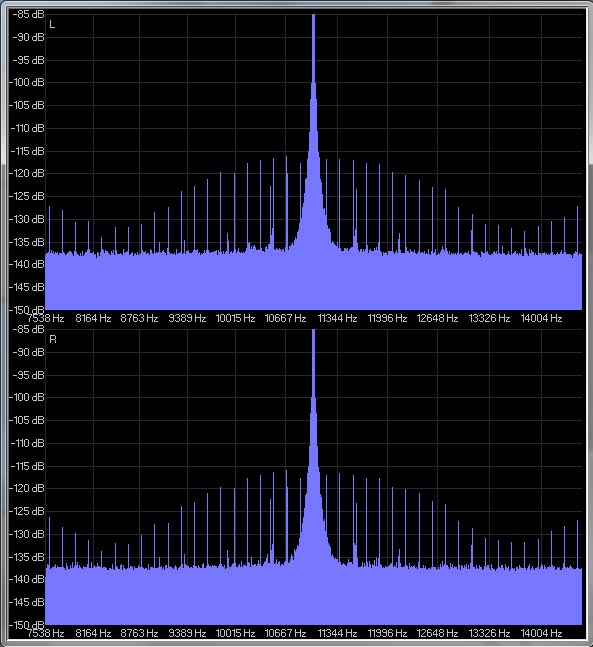Select the 10015 Hz label under R channel
Viewport: 593px width, 647px height.
[x=235, y=633]
